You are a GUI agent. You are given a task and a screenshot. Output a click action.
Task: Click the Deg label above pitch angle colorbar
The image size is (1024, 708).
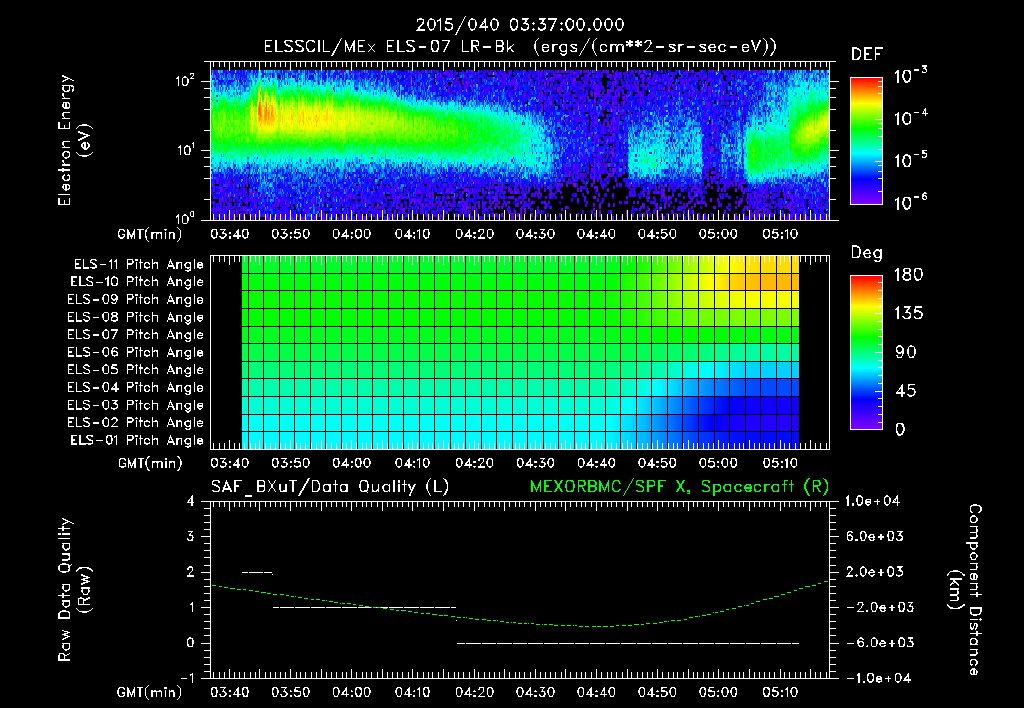pos(866,253)
